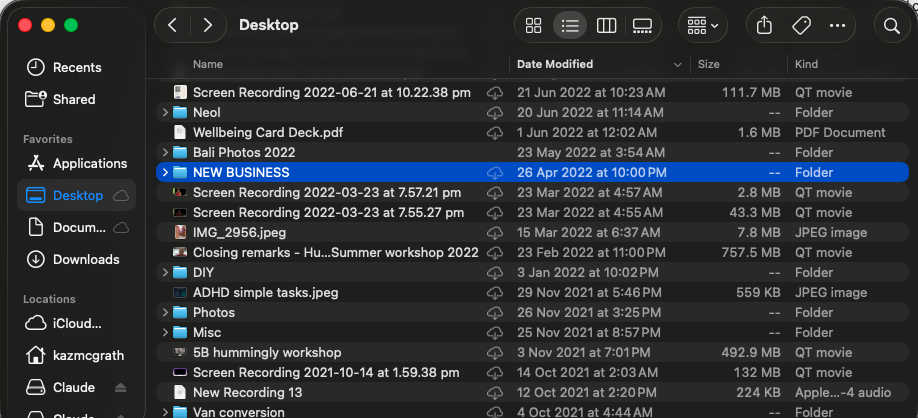Screen dimensions: 918x418
Task: Open the kazmcgrath home folder
Action: click(x=76, y=355)
